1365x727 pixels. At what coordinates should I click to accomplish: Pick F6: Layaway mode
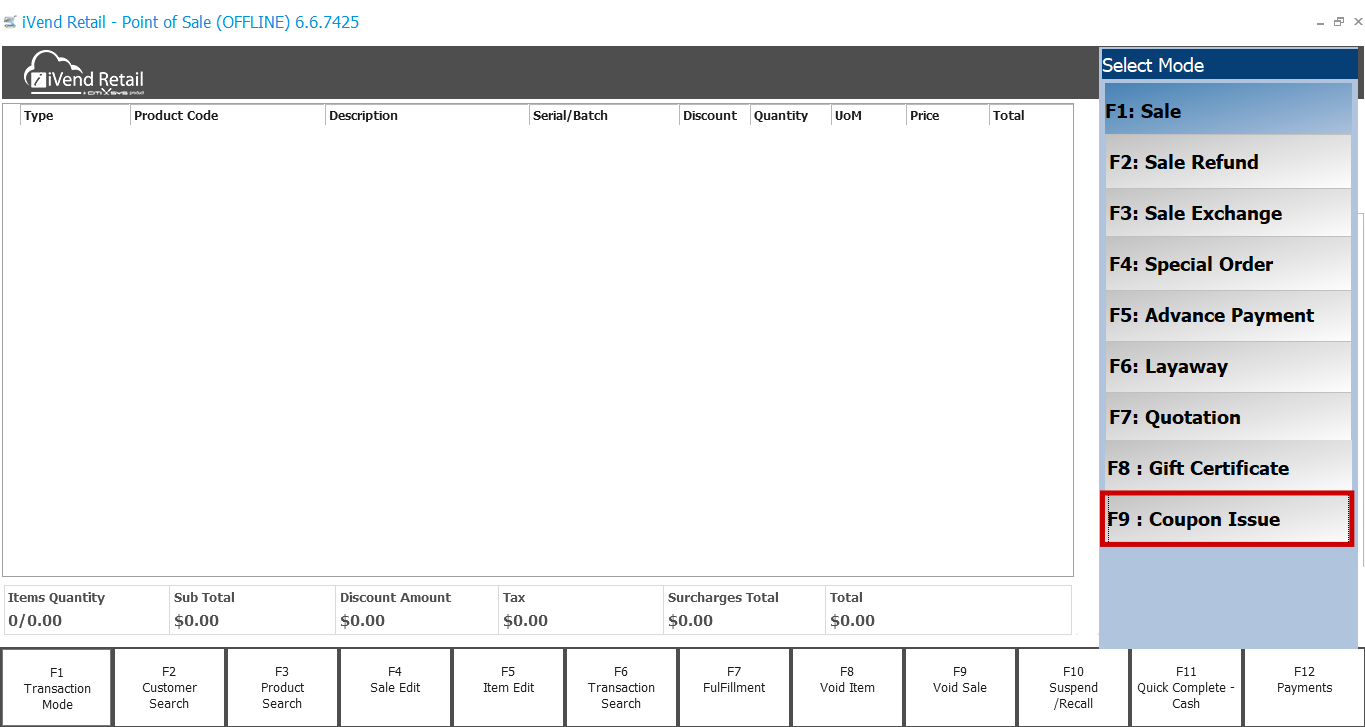tap(1228, 366)
